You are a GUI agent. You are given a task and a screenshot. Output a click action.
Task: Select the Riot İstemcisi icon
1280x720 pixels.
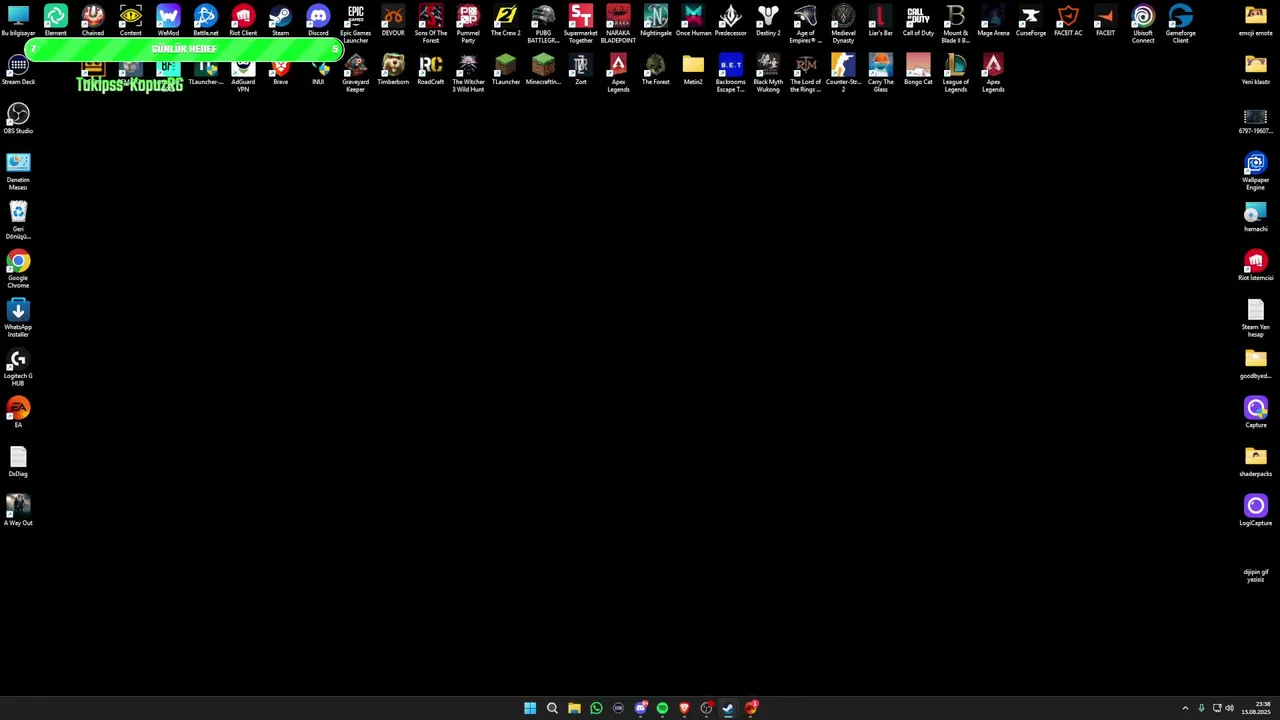click(x=1255, y=266)
